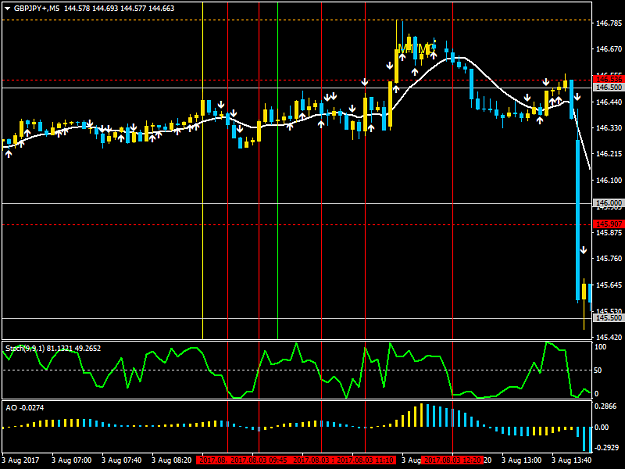Click the 3 Aug 08:20 time label
Screen dimensions: 625x469
point(171,460)
